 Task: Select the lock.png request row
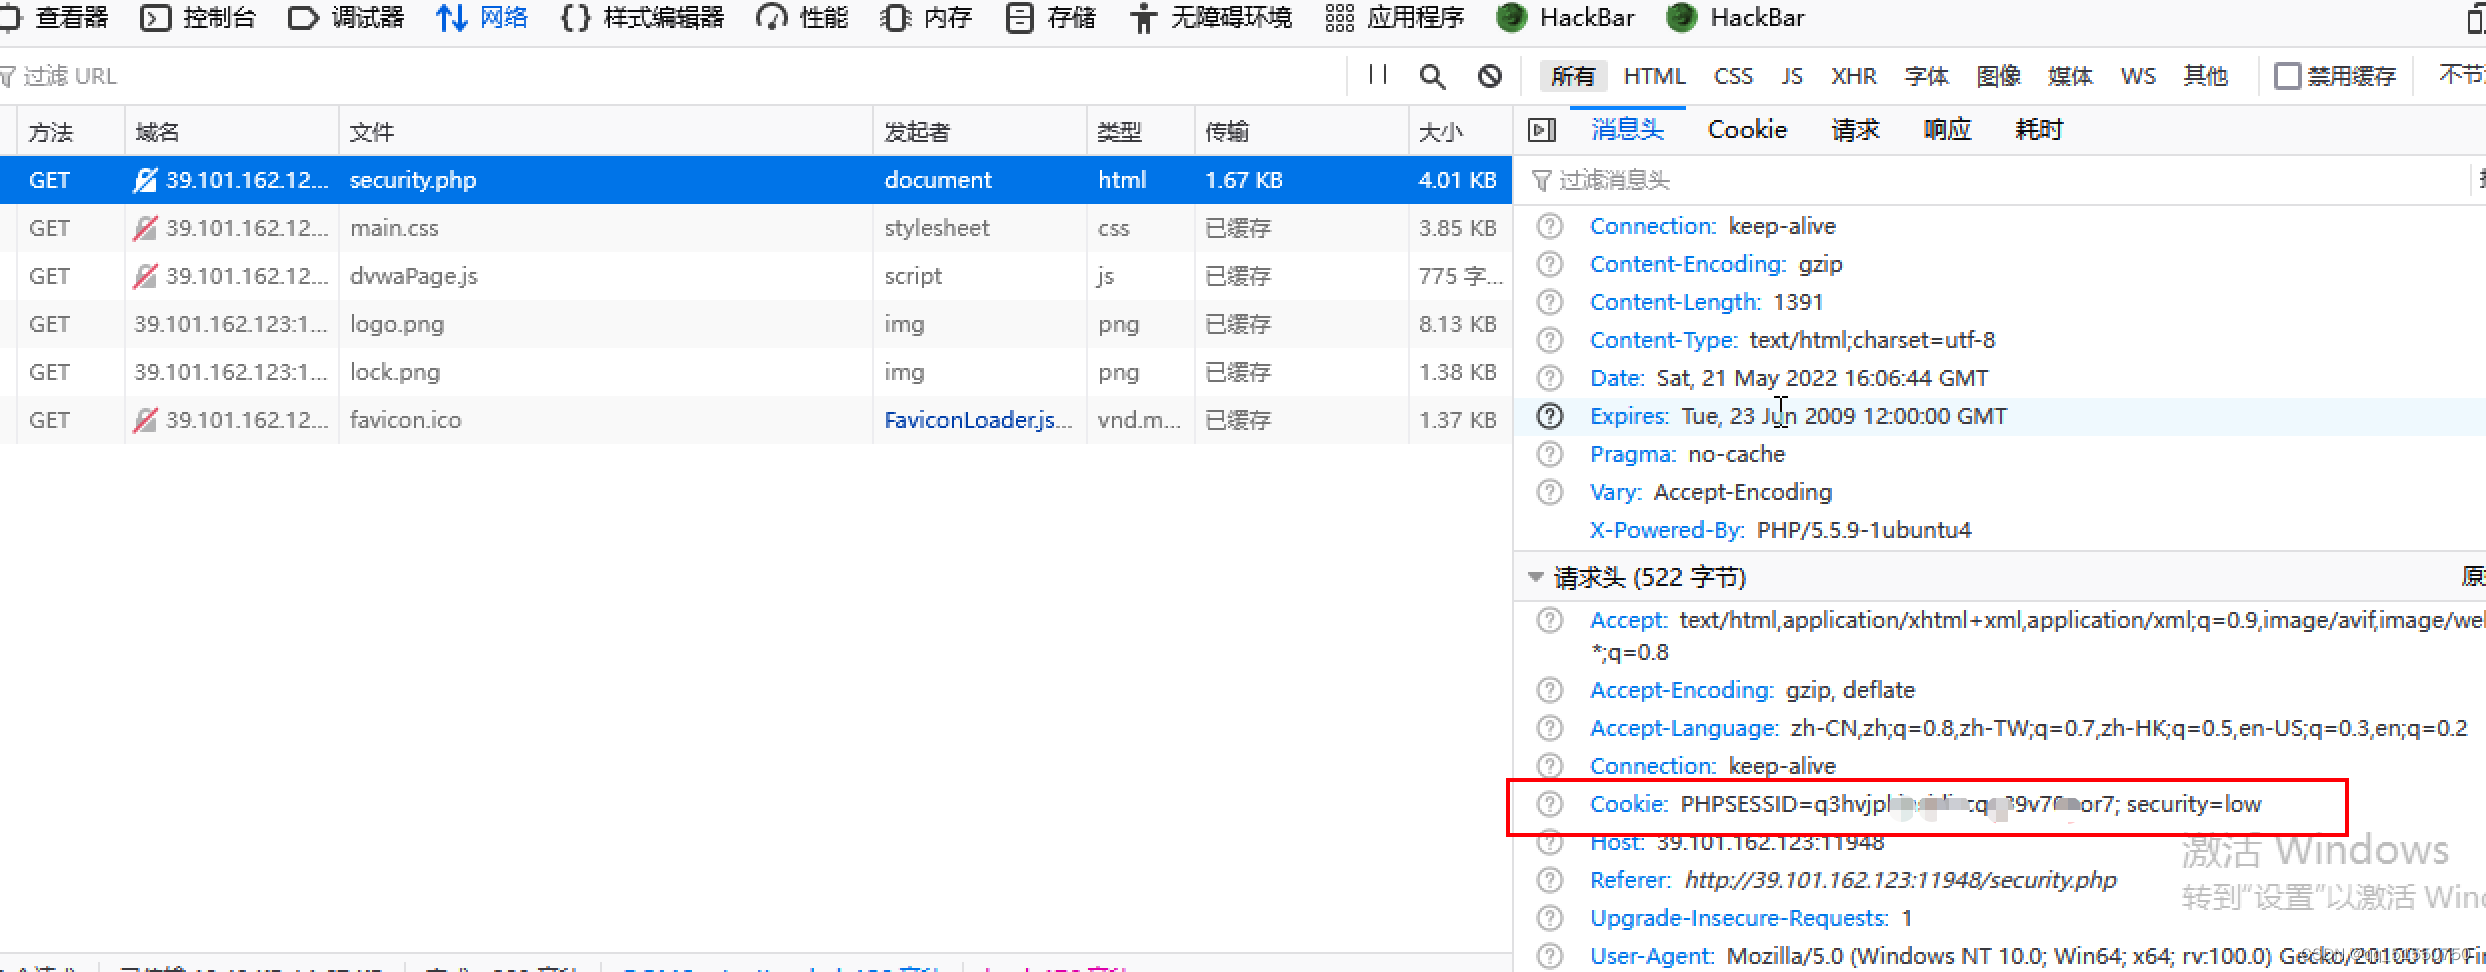pyautogui.click(x=755, y=372)
